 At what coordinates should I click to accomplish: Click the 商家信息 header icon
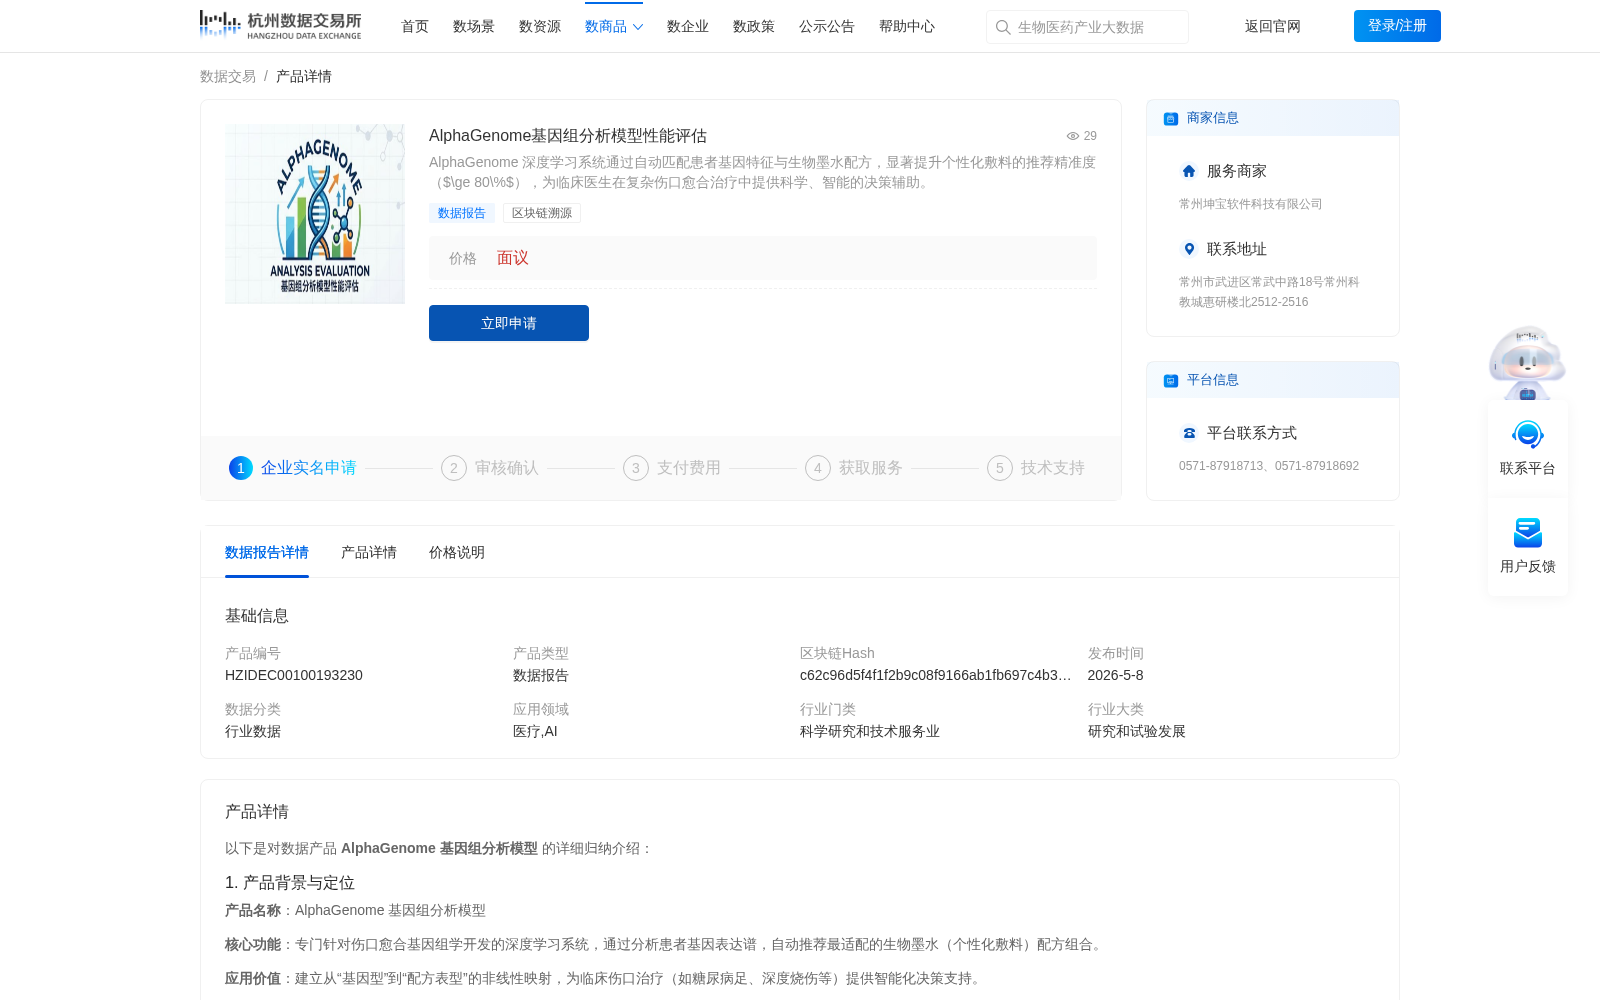[1171, 119]
